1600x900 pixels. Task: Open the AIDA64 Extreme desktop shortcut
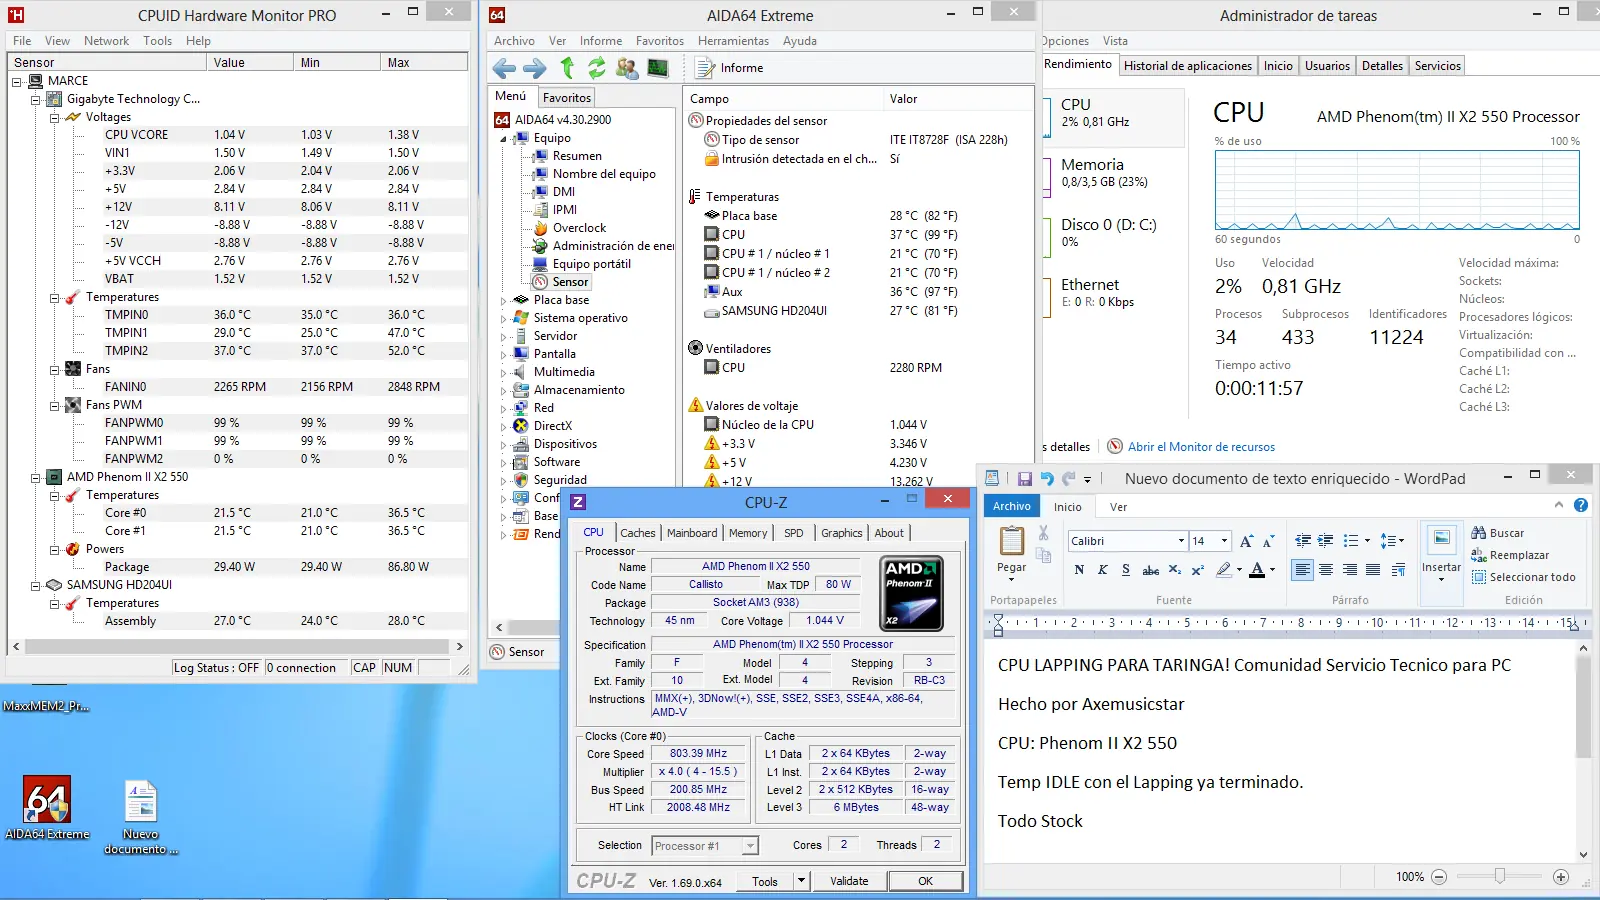47,808
